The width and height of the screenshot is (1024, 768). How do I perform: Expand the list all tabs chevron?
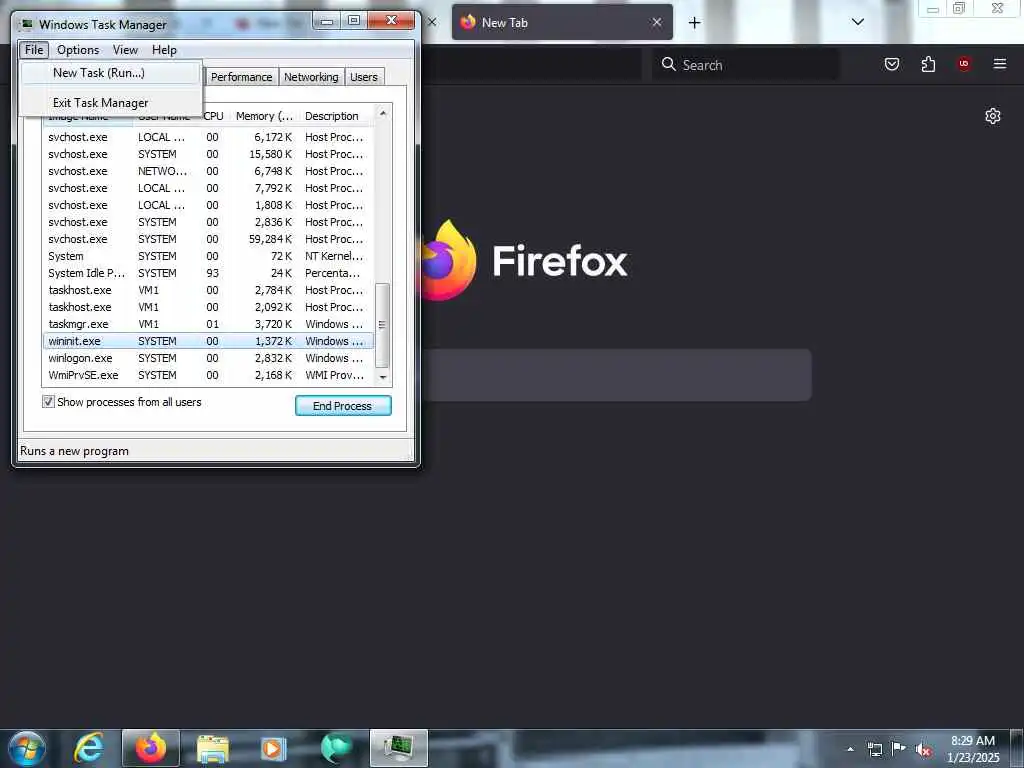click(x=858, y=22)
